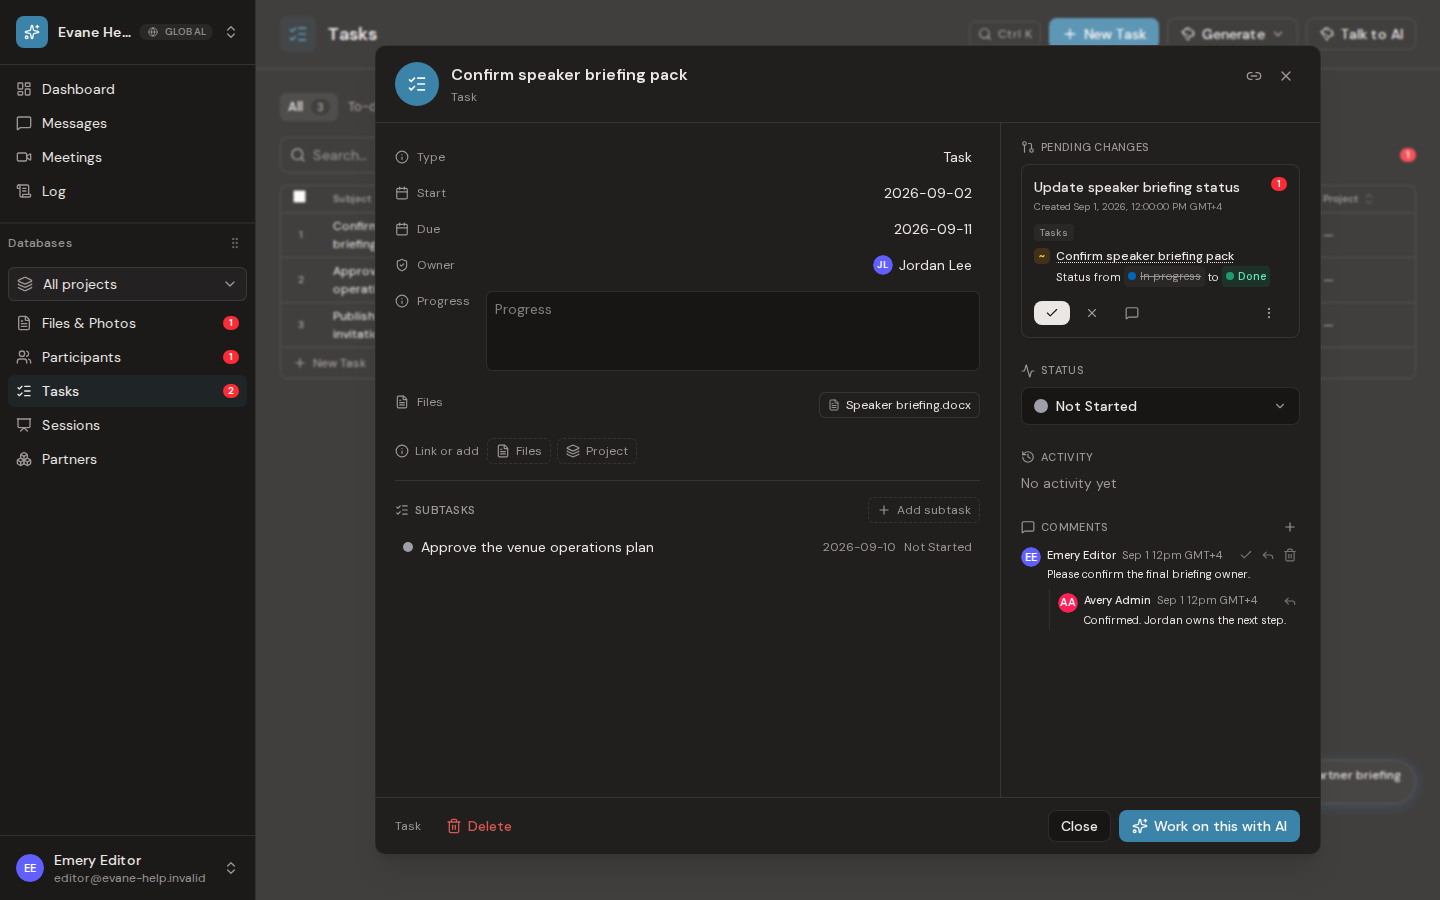This screenshot has width=1440, height=900.
Task: Click start date 2026-09-02
Action: click(928, 193)
